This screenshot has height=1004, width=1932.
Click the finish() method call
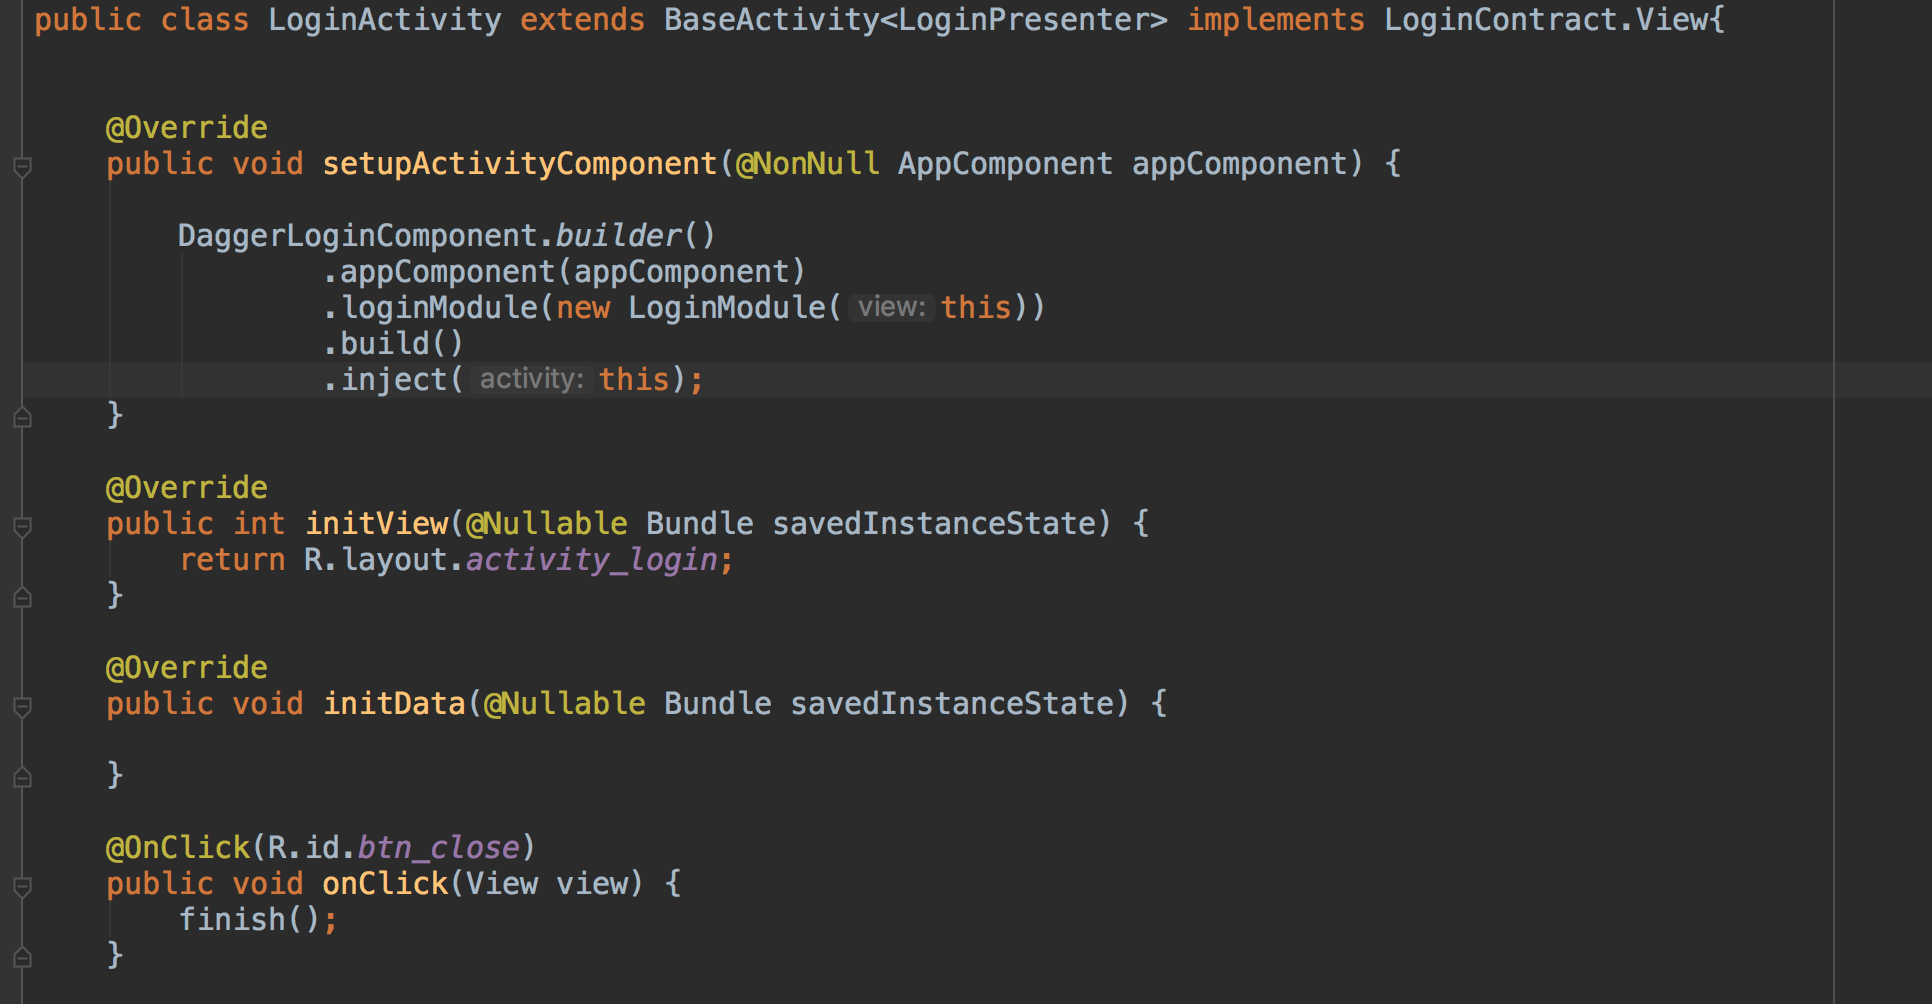coord(248,919)
